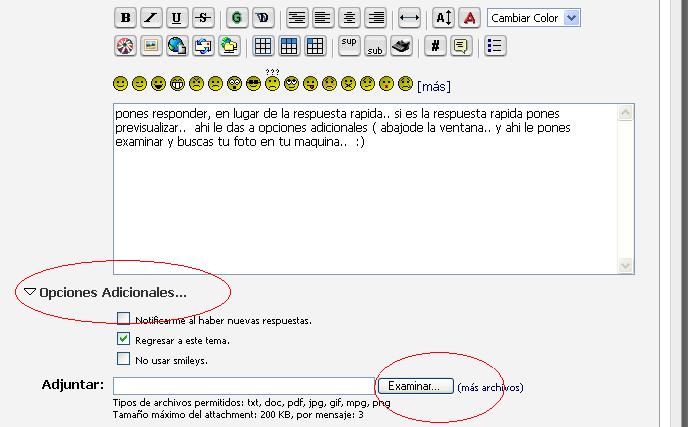Toggle bold formatting with the B button
The height and width of the screenshot is (427, 688).
point(125,18)
